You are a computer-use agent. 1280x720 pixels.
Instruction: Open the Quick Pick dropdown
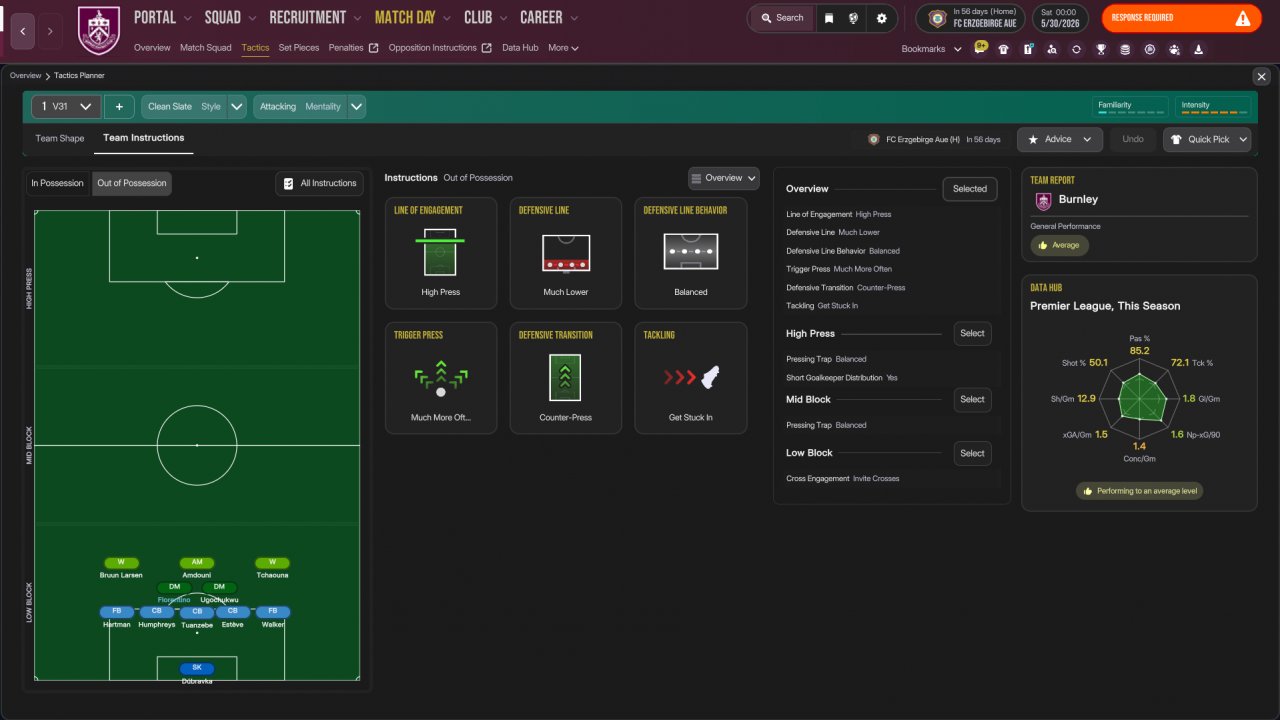click(1207, 139)
